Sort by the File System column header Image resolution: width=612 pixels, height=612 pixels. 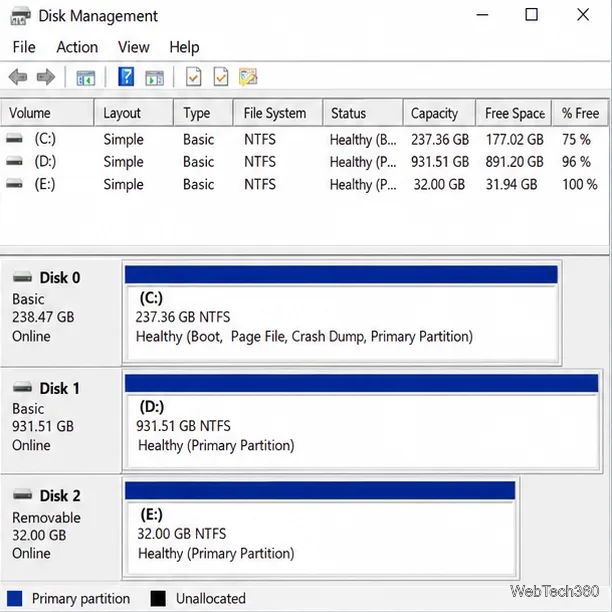(x=278, y=113)
